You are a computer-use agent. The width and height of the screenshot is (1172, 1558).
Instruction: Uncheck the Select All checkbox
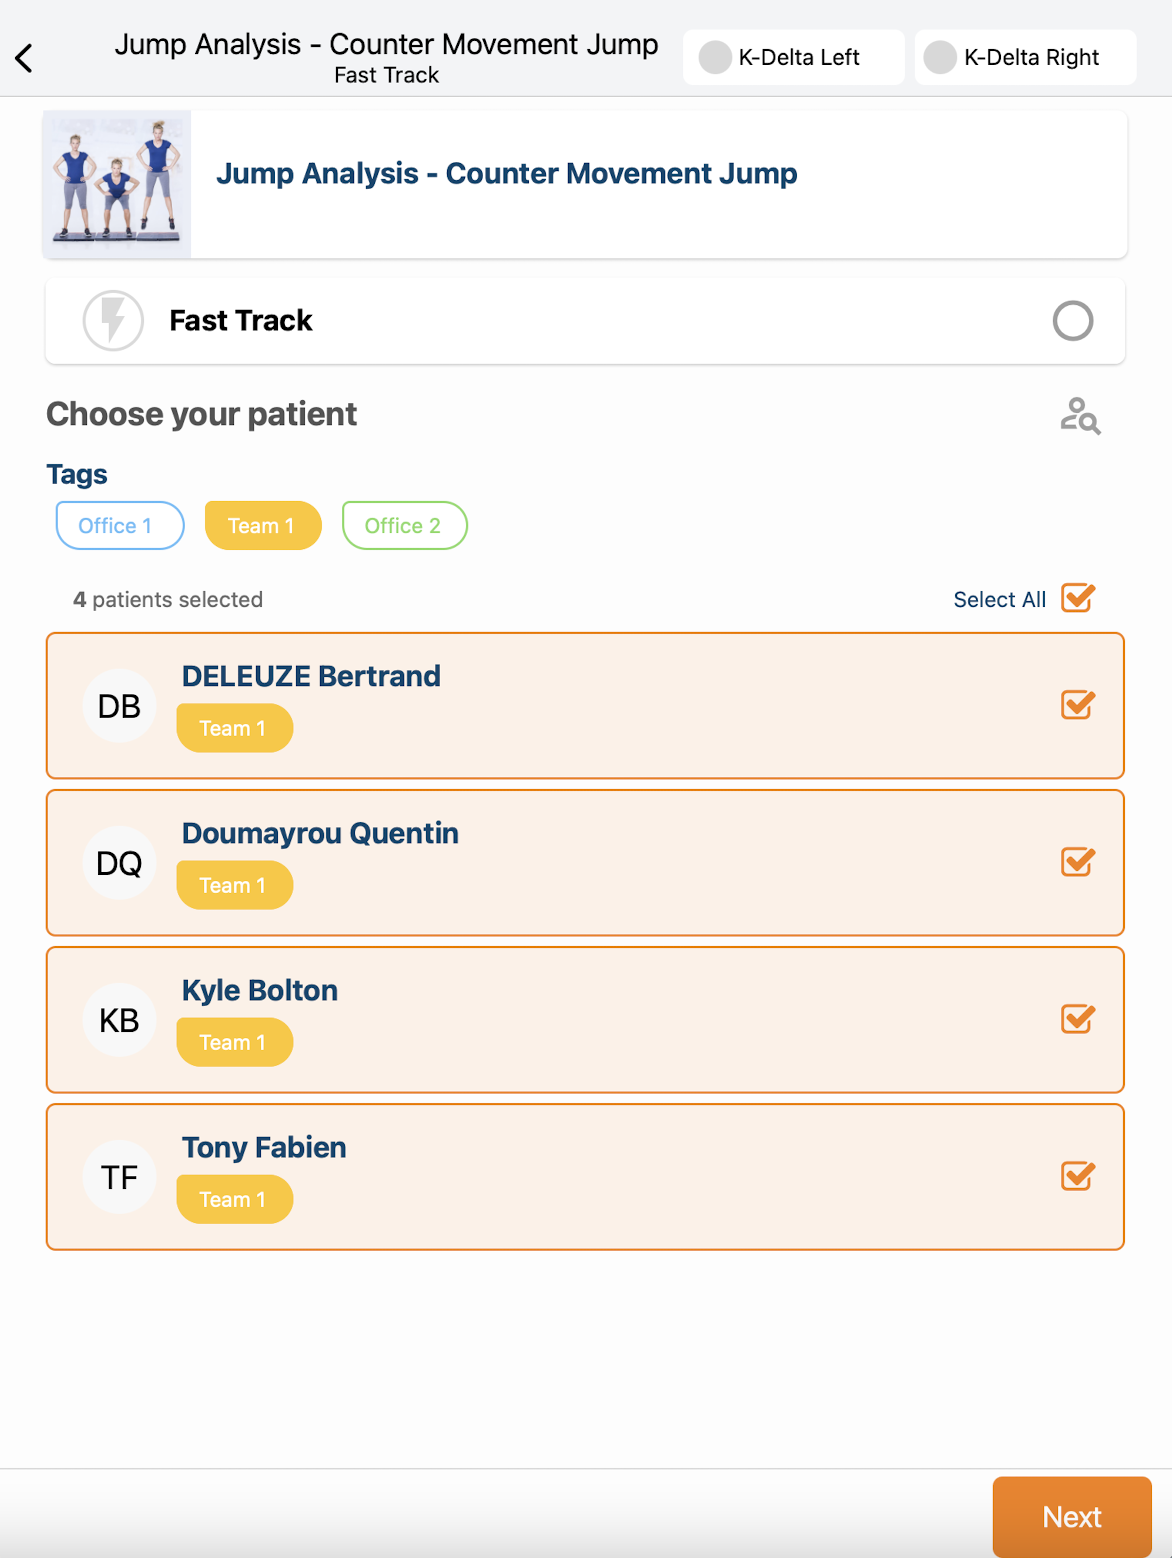point(1078,598)
